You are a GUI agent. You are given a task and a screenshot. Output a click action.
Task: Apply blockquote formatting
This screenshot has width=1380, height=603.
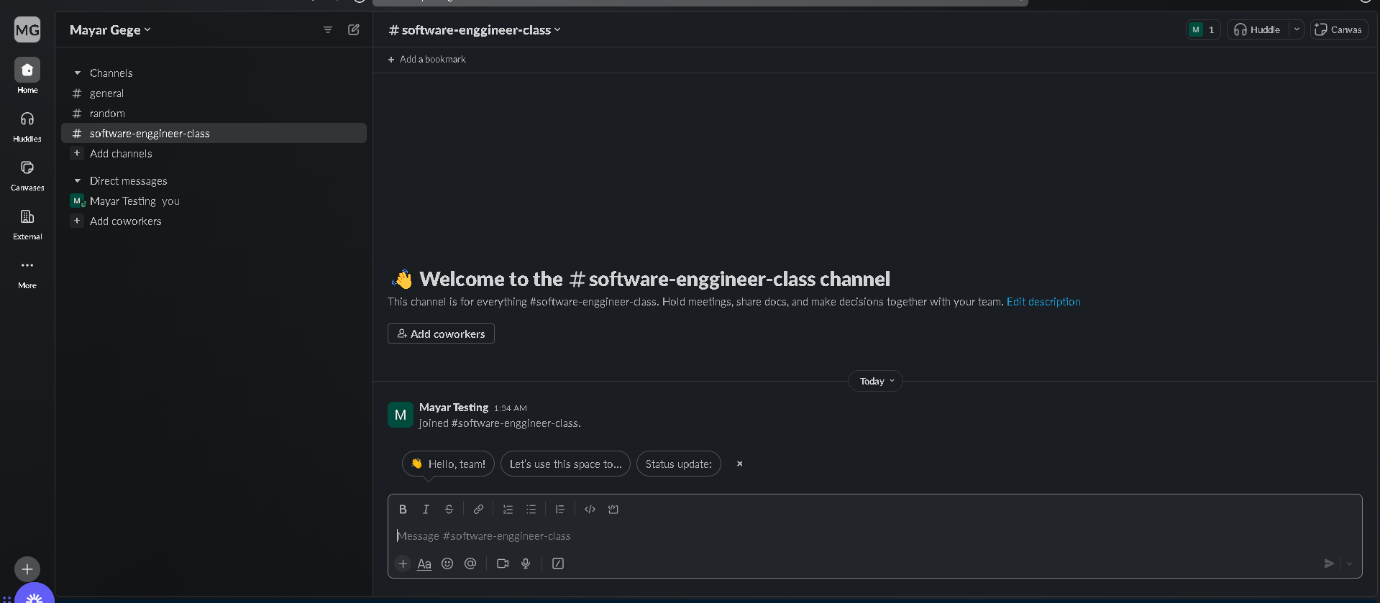pos(561,509)
